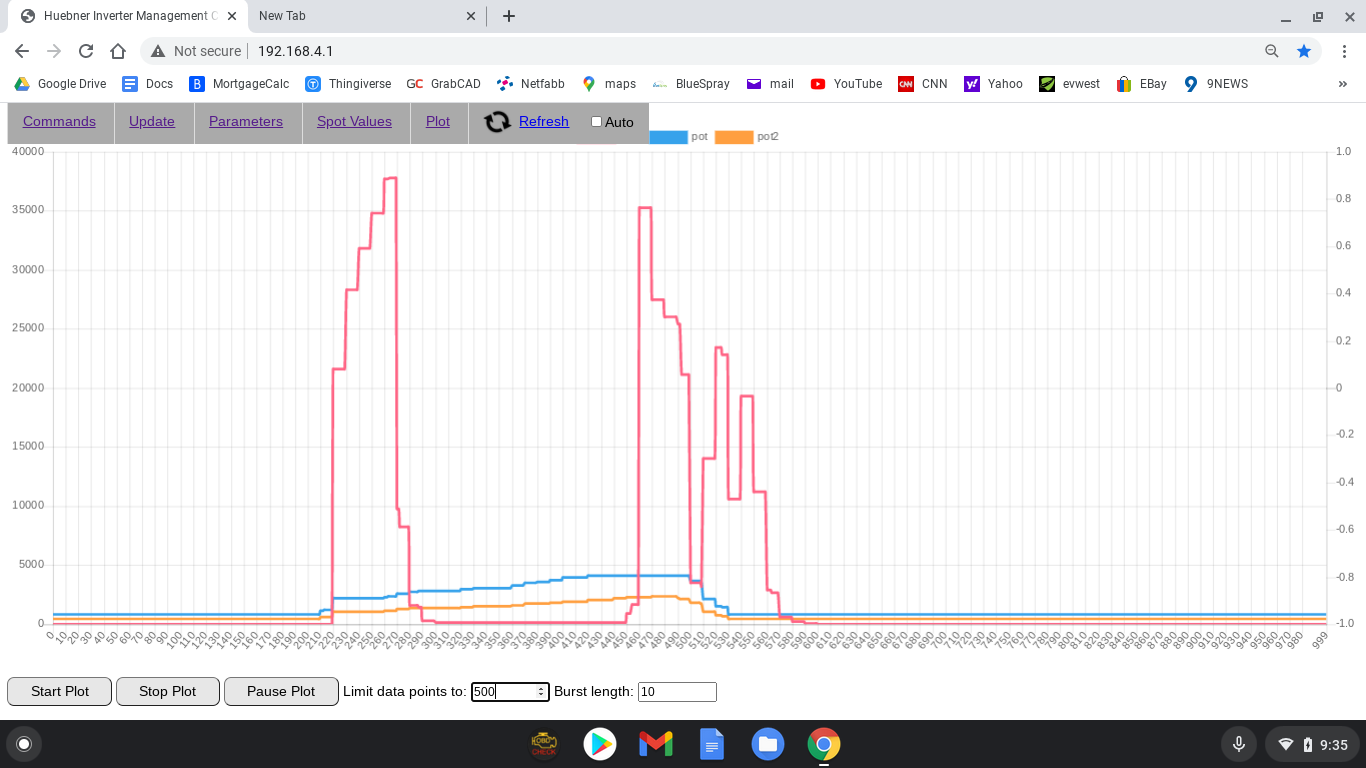Enable the Auto refresh checkbox
The width and height of the screenshot is (1366, 768).
pos(597,122)
